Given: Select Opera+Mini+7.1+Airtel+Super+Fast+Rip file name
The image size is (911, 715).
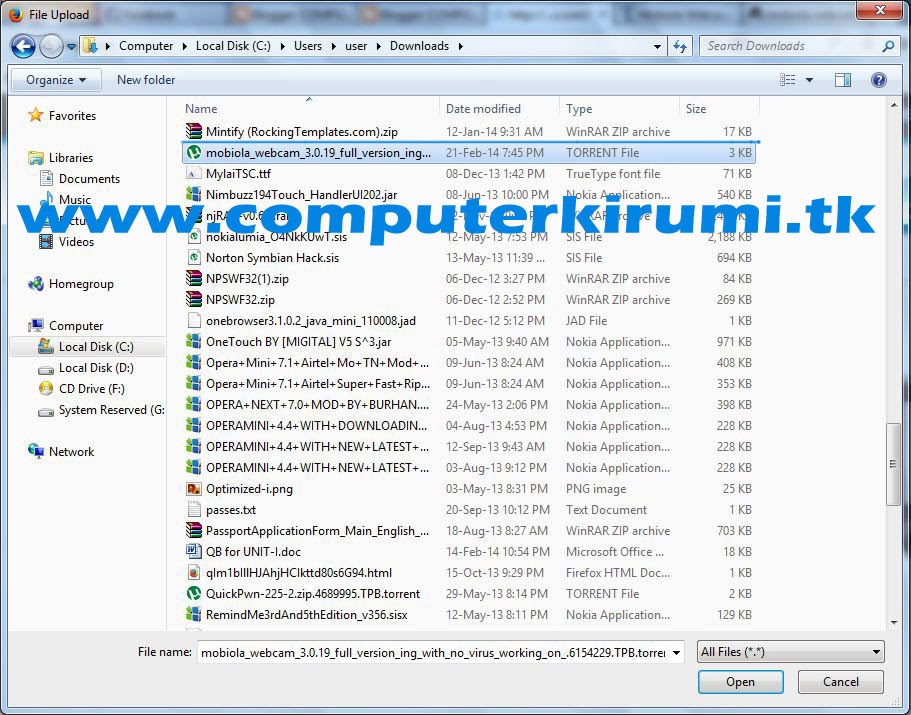Looking at the screenshot, I should [x=318, y=384].
